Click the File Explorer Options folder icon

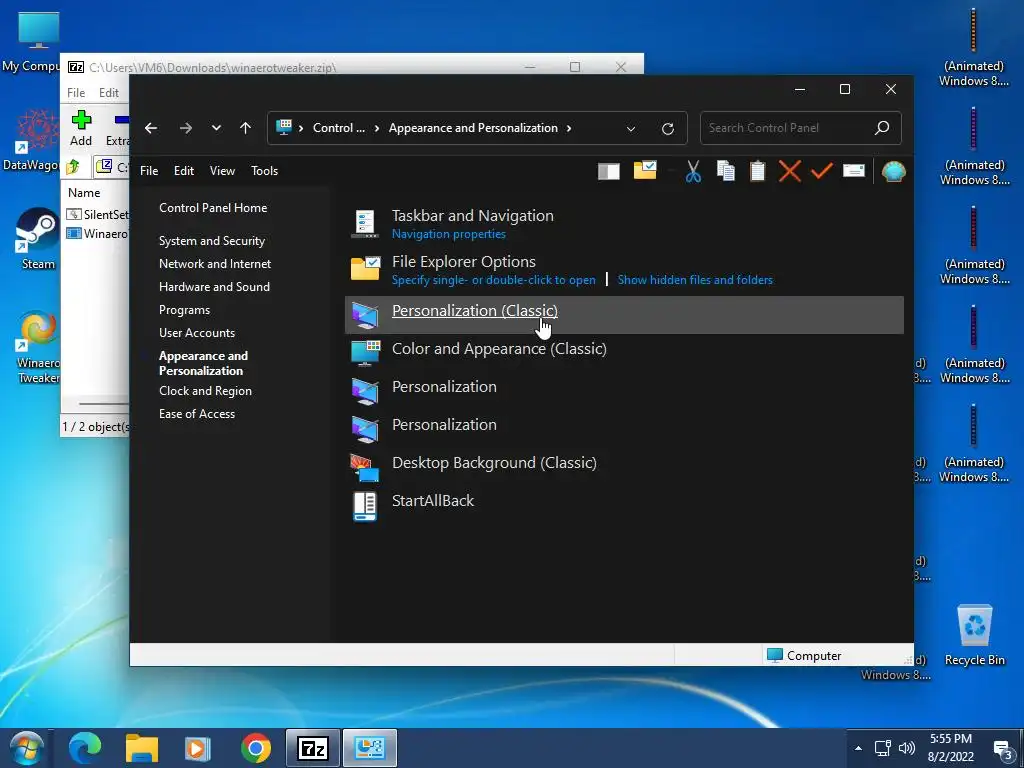365,268
